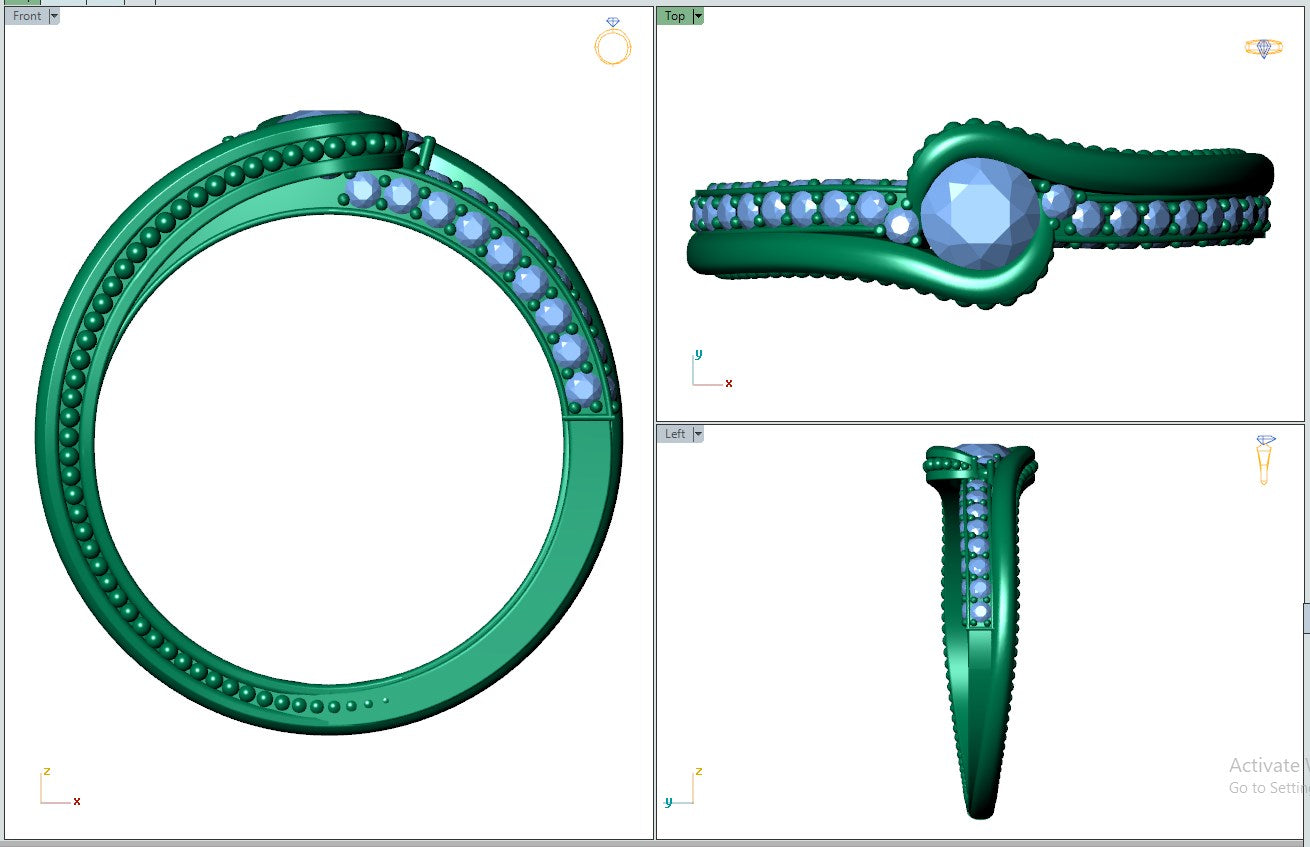Click the ring side-view icon in Left viewport
This screenshot has height=847, width=1310.
(1265, 460)
